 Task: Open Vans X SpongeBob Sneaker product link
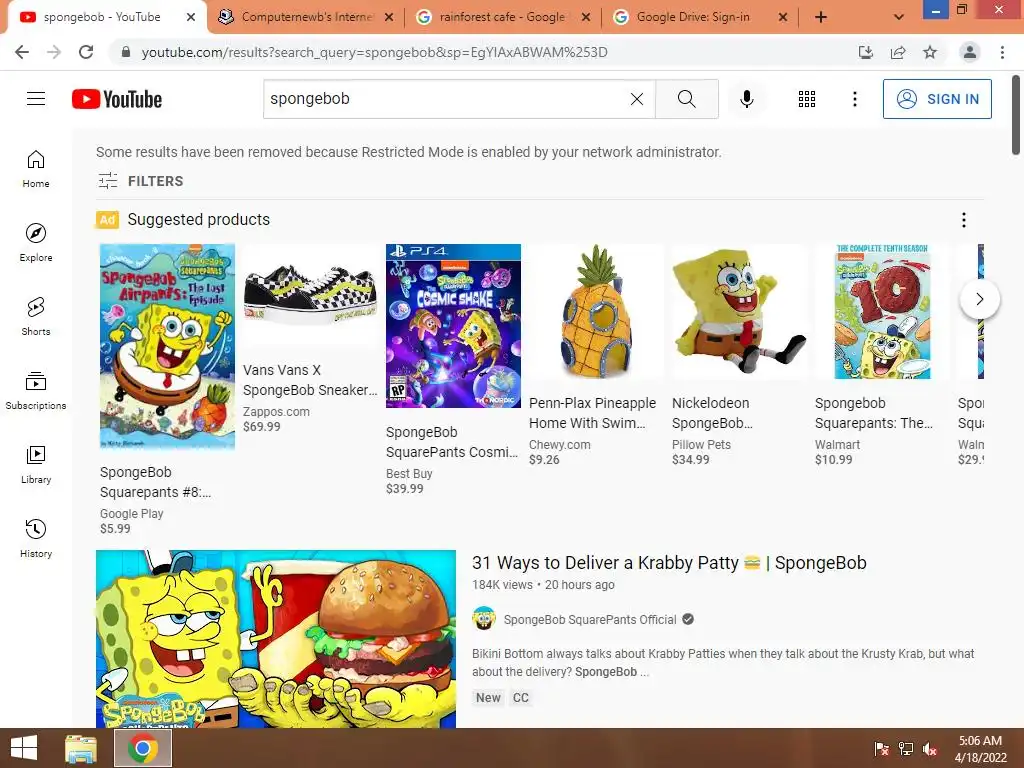[310, 380]
